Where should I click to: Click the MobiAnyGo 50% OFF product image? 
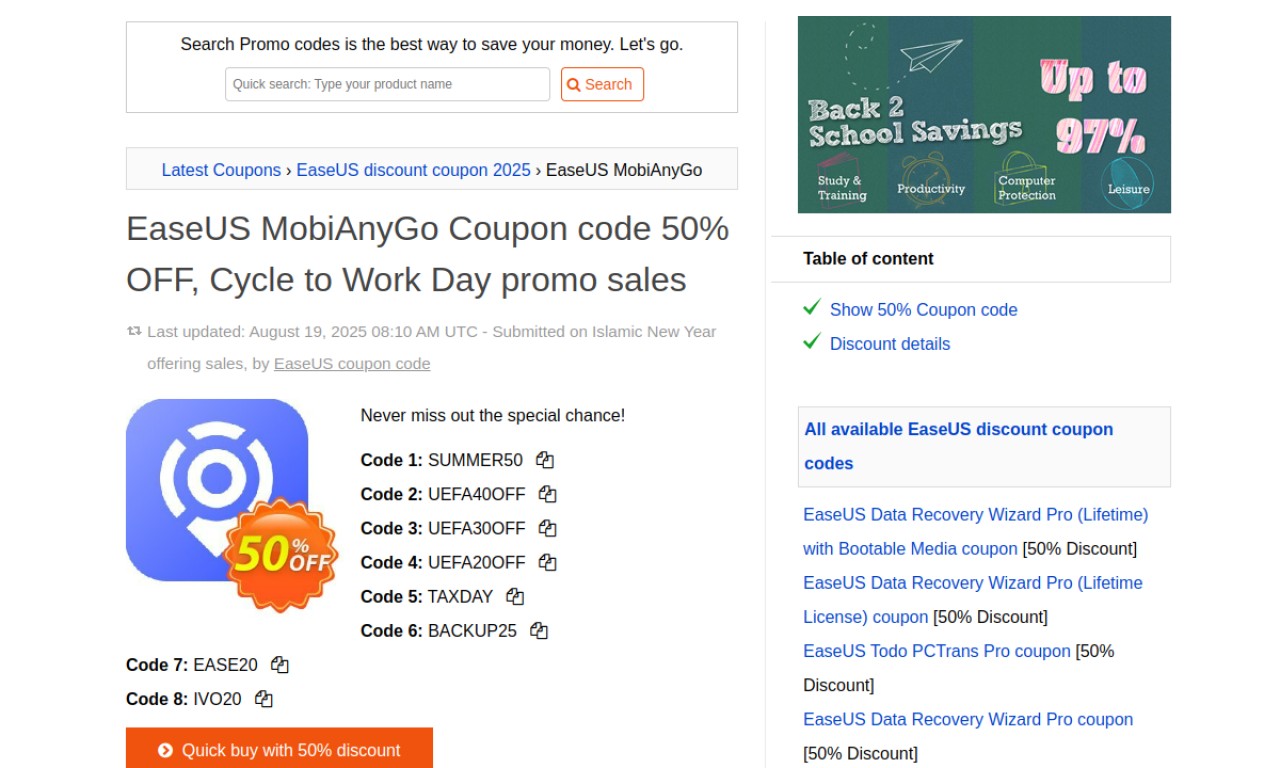(230, 503)
